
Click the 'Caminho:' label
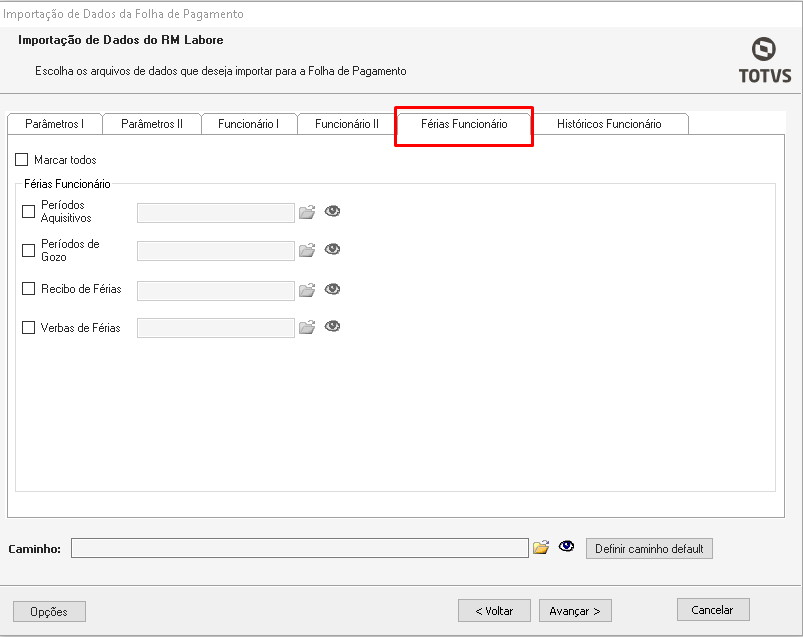pos(34,549)
